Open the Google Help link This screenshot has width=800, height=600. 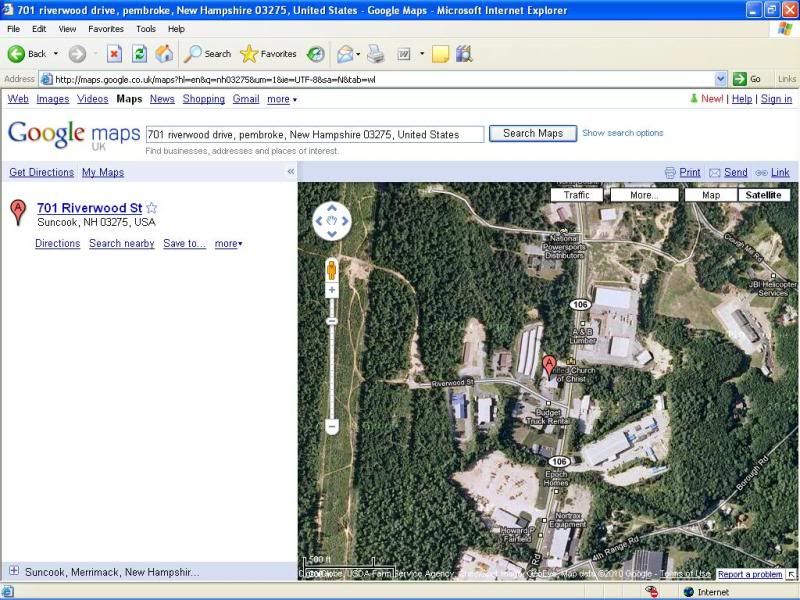click(x=742, y=99)
